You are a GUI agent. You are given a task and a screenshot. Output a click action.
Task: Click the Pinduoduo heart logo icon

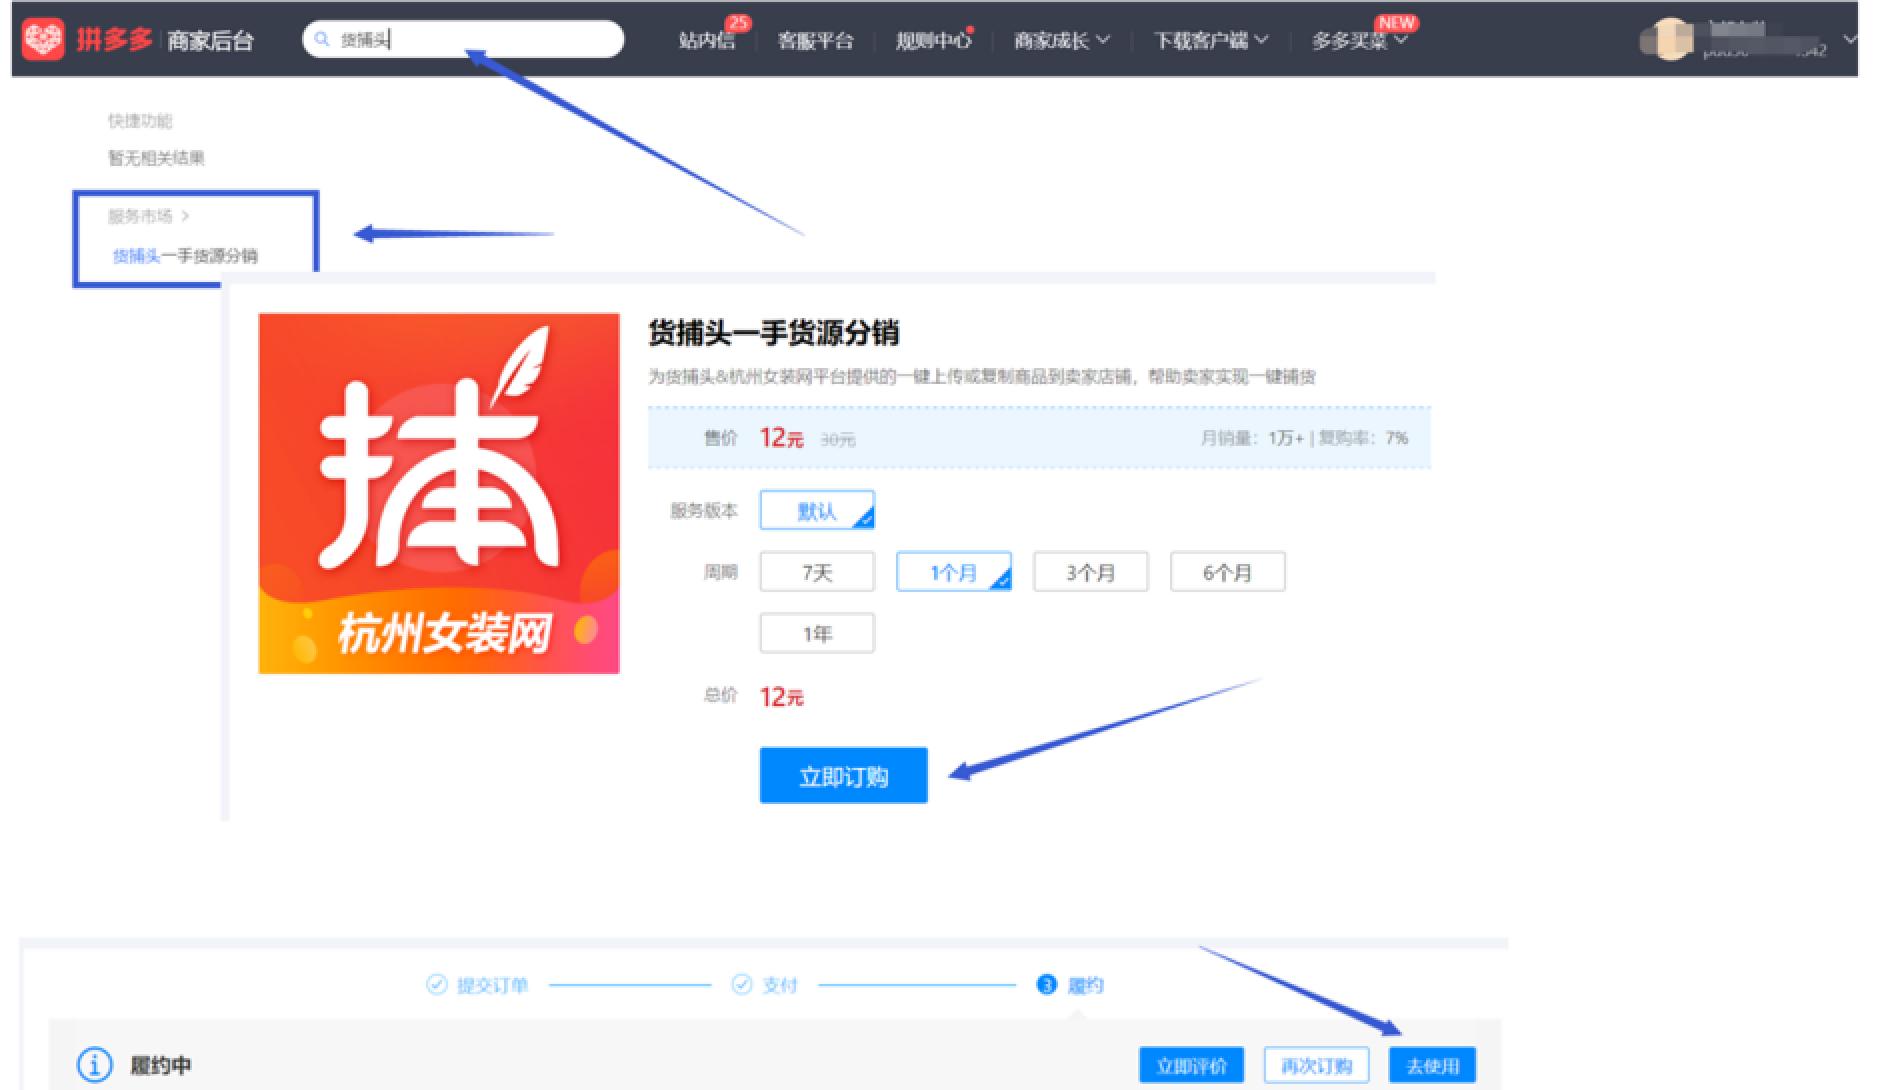click(x=43, y=40)
